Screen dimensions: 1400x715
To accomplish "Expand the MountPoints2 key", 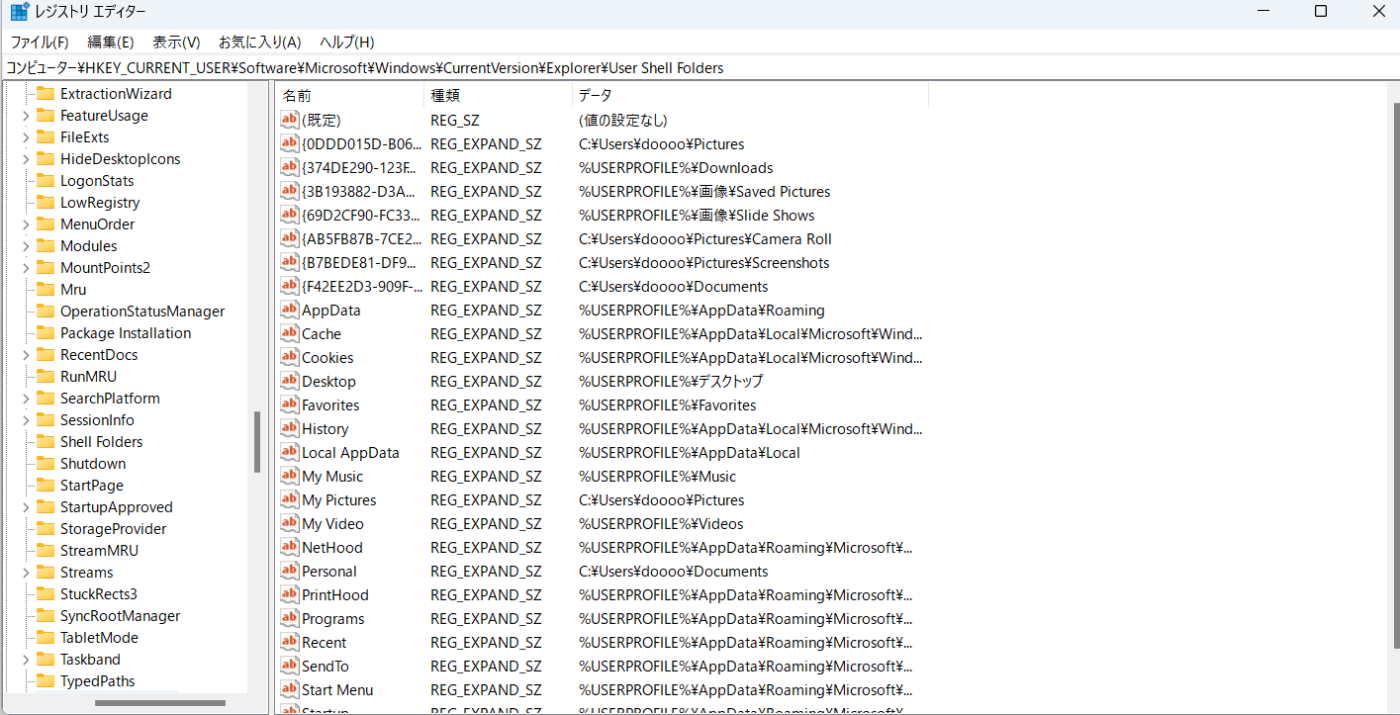I will (x=25, y=267).
